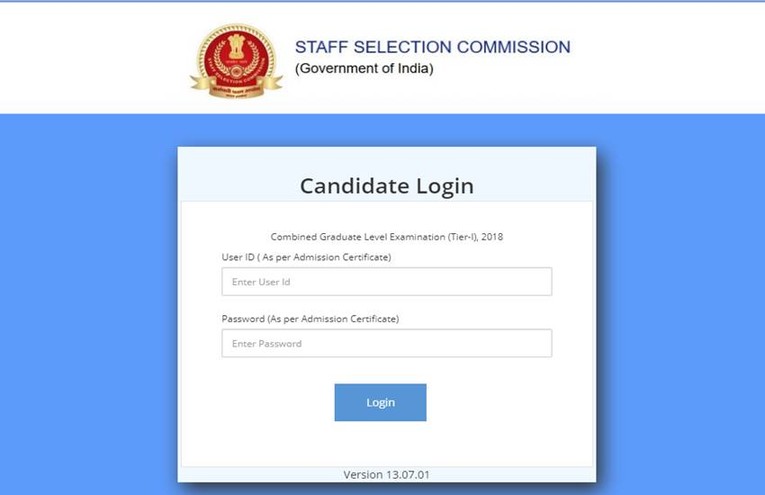This screenshot has height=495, width=765.
Task: Click the User ID field label
Action: click(x=306, y=257)
